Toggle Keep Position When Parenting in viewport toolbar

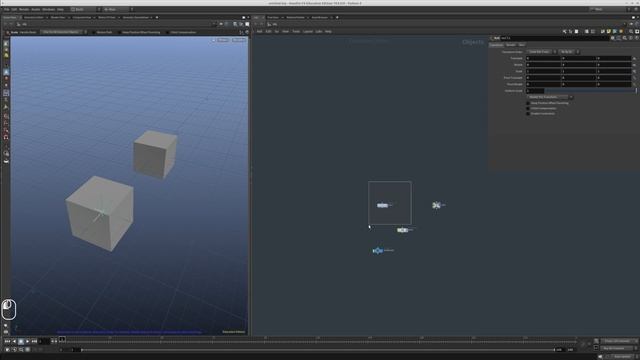pyautogui.click(x=120, y=32)
